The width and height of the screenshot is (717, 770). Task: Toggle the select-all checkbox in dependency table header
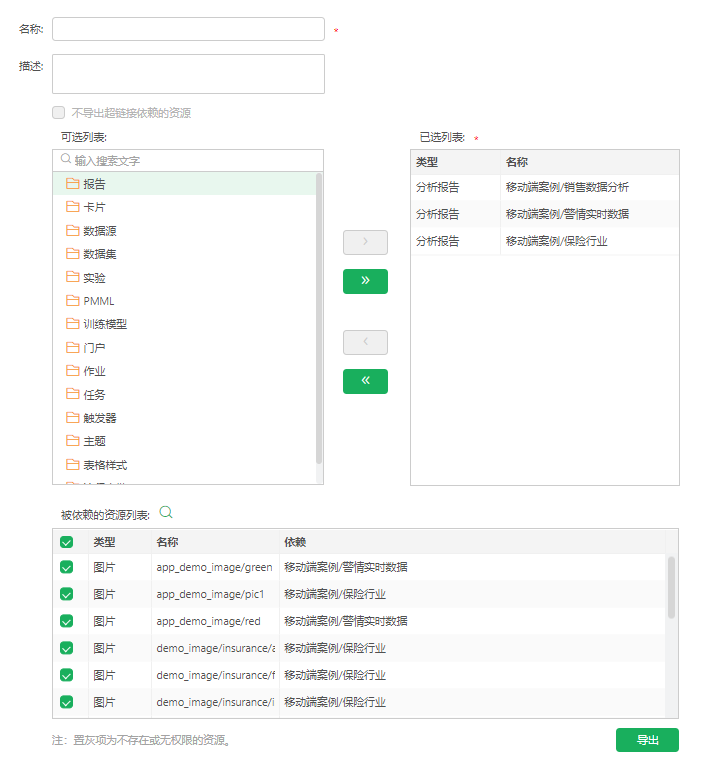pyautogui.click(x=67, y=542)
